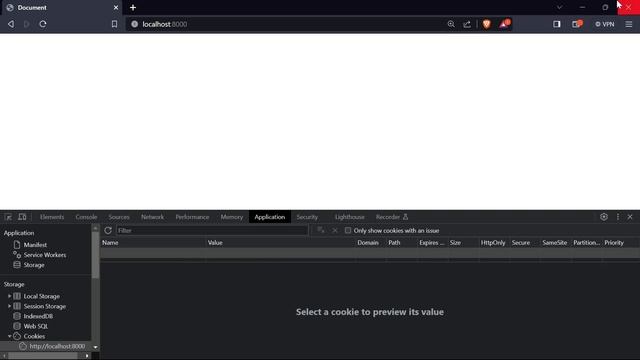640x360 pixels.
Task: Reload the localhost page
Action: 43,24
